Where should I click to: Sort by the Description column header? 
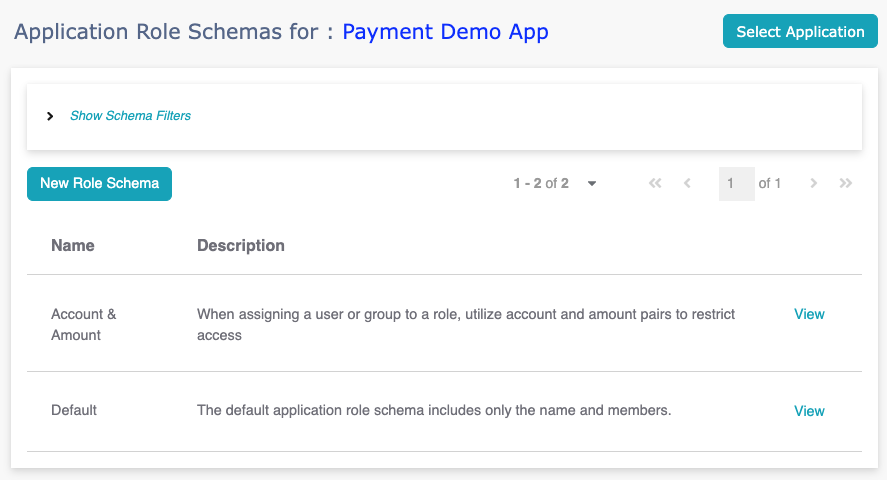point(240,245)
